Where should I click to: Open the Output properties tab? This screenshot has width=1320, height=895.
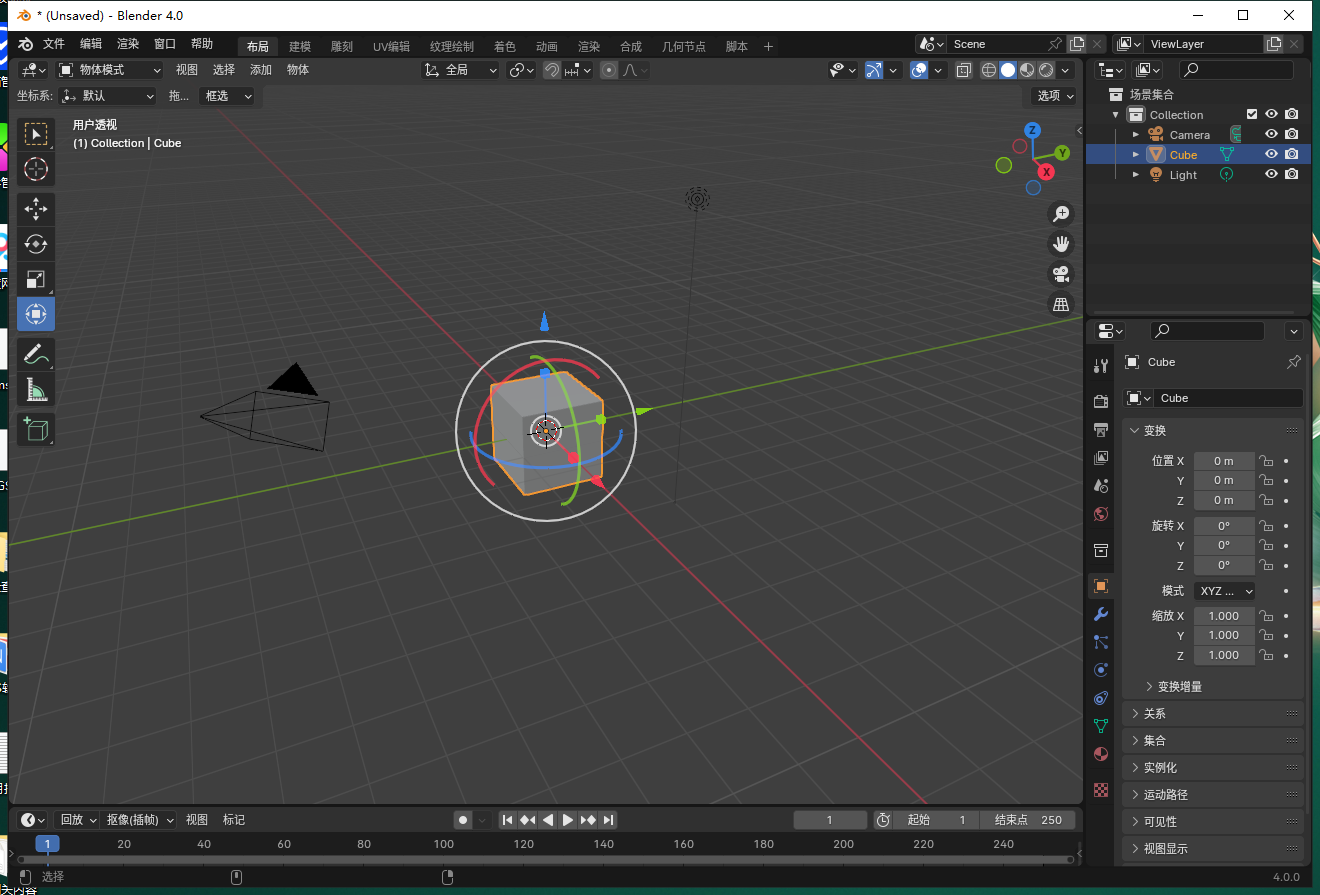click(1101, 429)
